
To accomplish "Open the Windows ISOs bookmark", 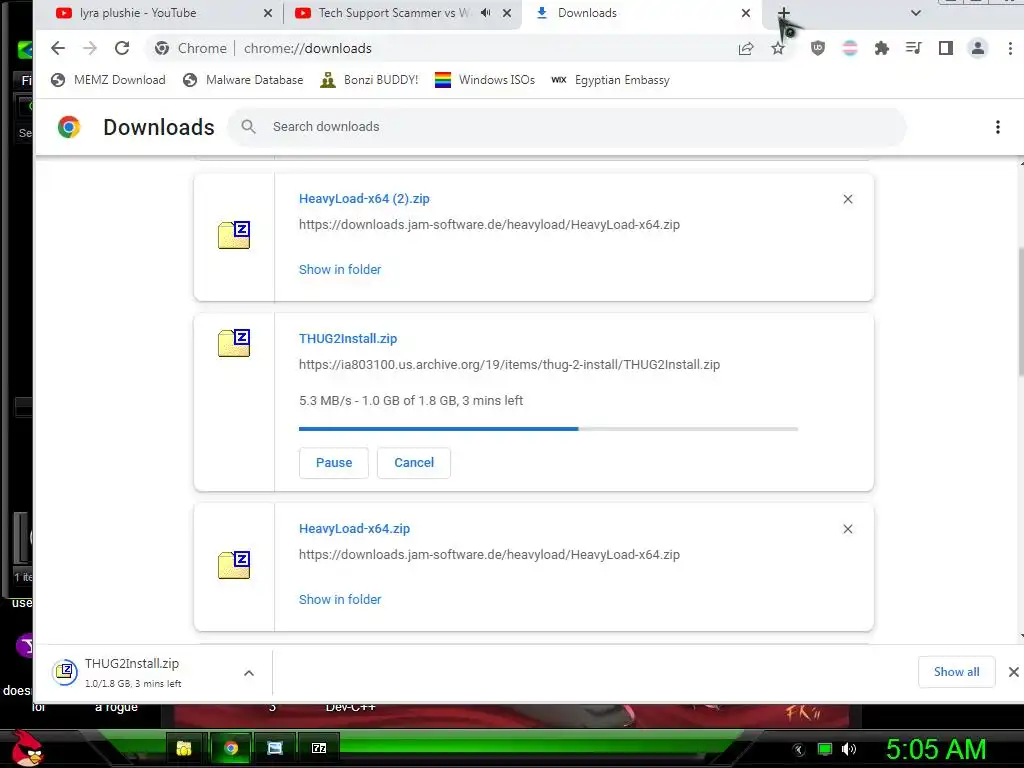I will point(485,80).
